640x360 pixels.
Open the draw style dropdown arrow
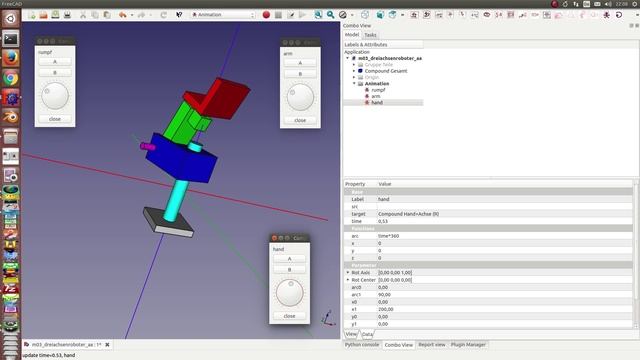click(352, 15)
